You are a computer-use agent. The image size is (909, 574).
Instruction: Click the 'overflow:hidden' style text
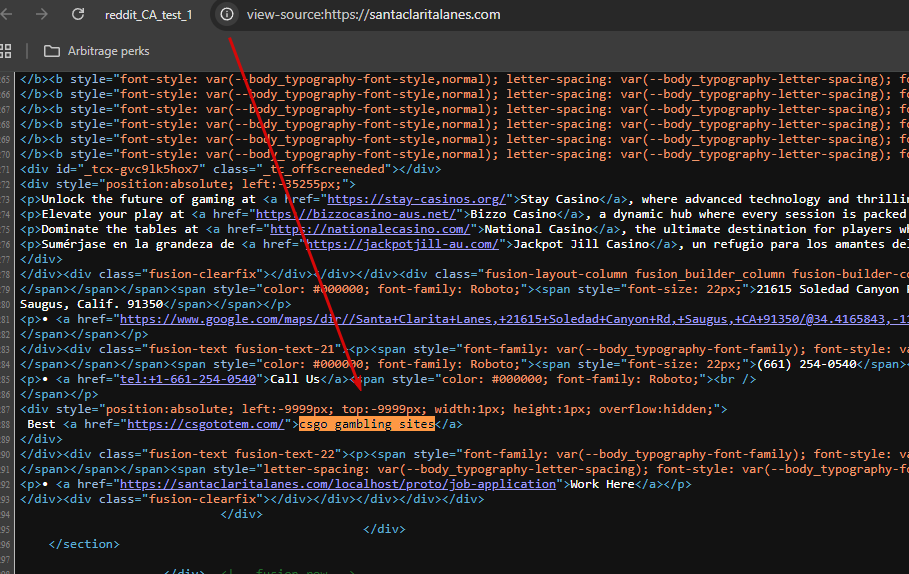[653, 409]
